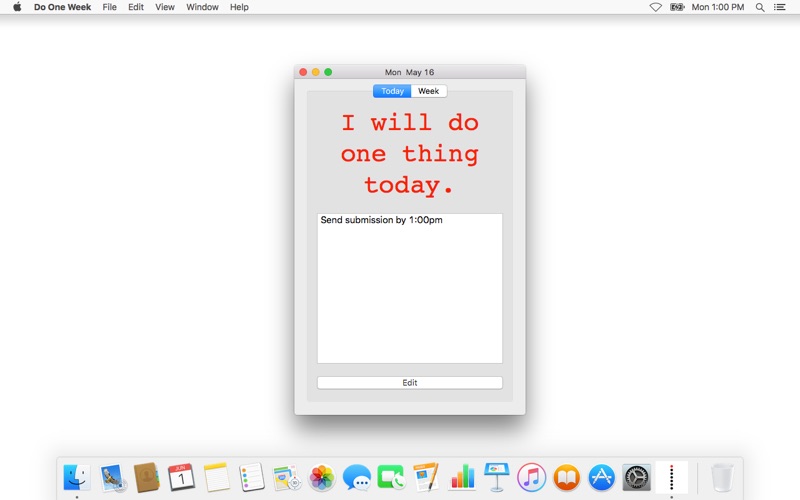This screenshot has height=500, width=800.
Task: Switch to the Week tab
Action: 429,91
